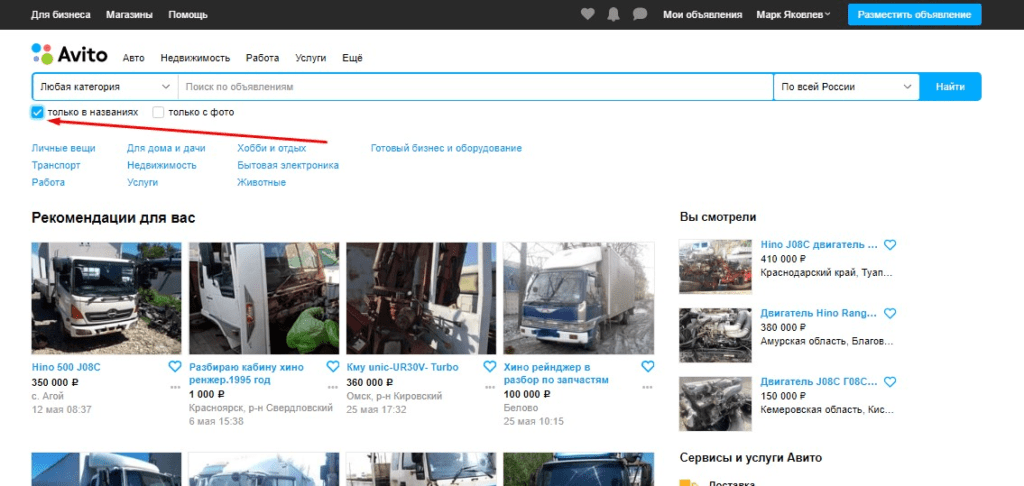Viewport: 1024px width, 486px height.
Task: Open the 'Ещё' navigation menu
Action: click(352, 58)
